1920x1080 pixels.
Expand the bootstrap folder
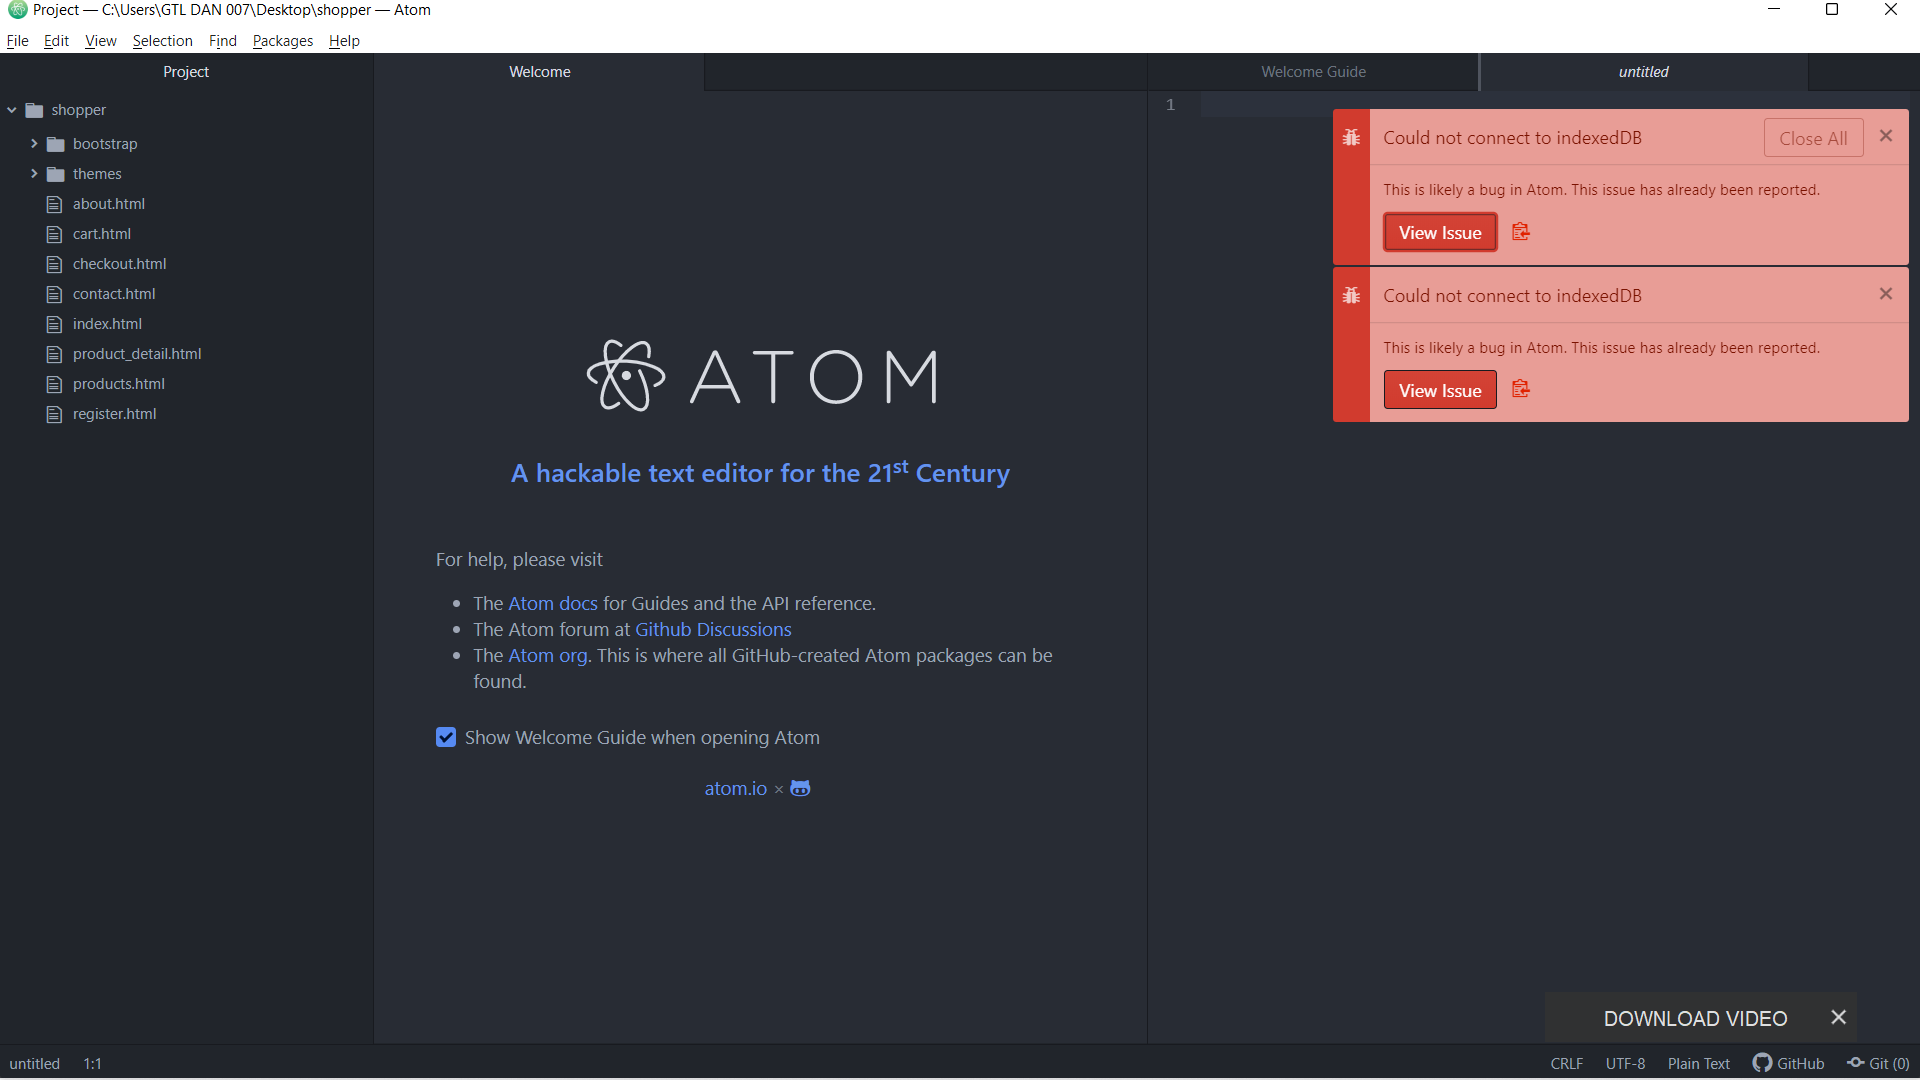[x=34, y=144]
